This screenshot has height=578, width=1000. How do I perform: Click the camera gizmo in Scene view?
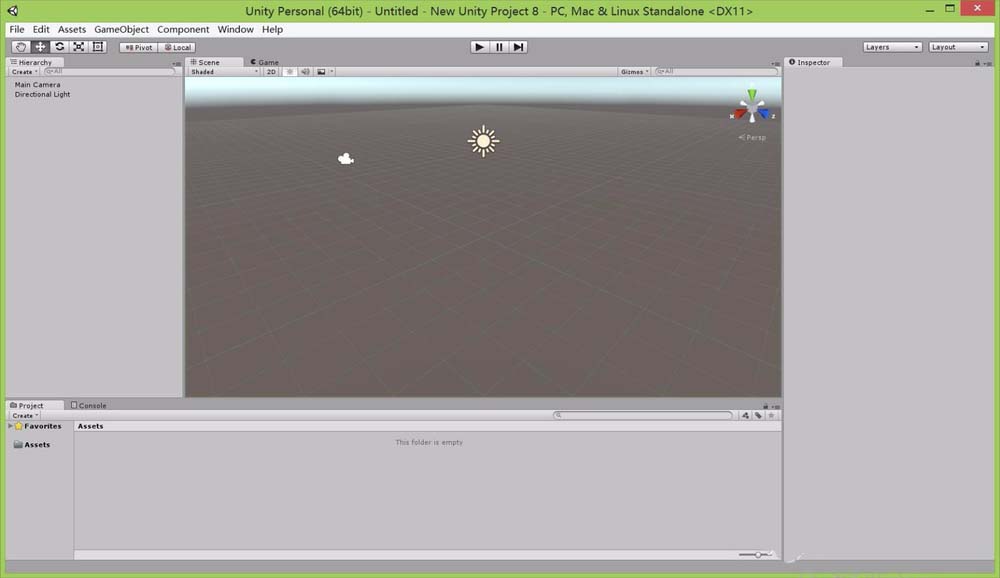point(346,158)
